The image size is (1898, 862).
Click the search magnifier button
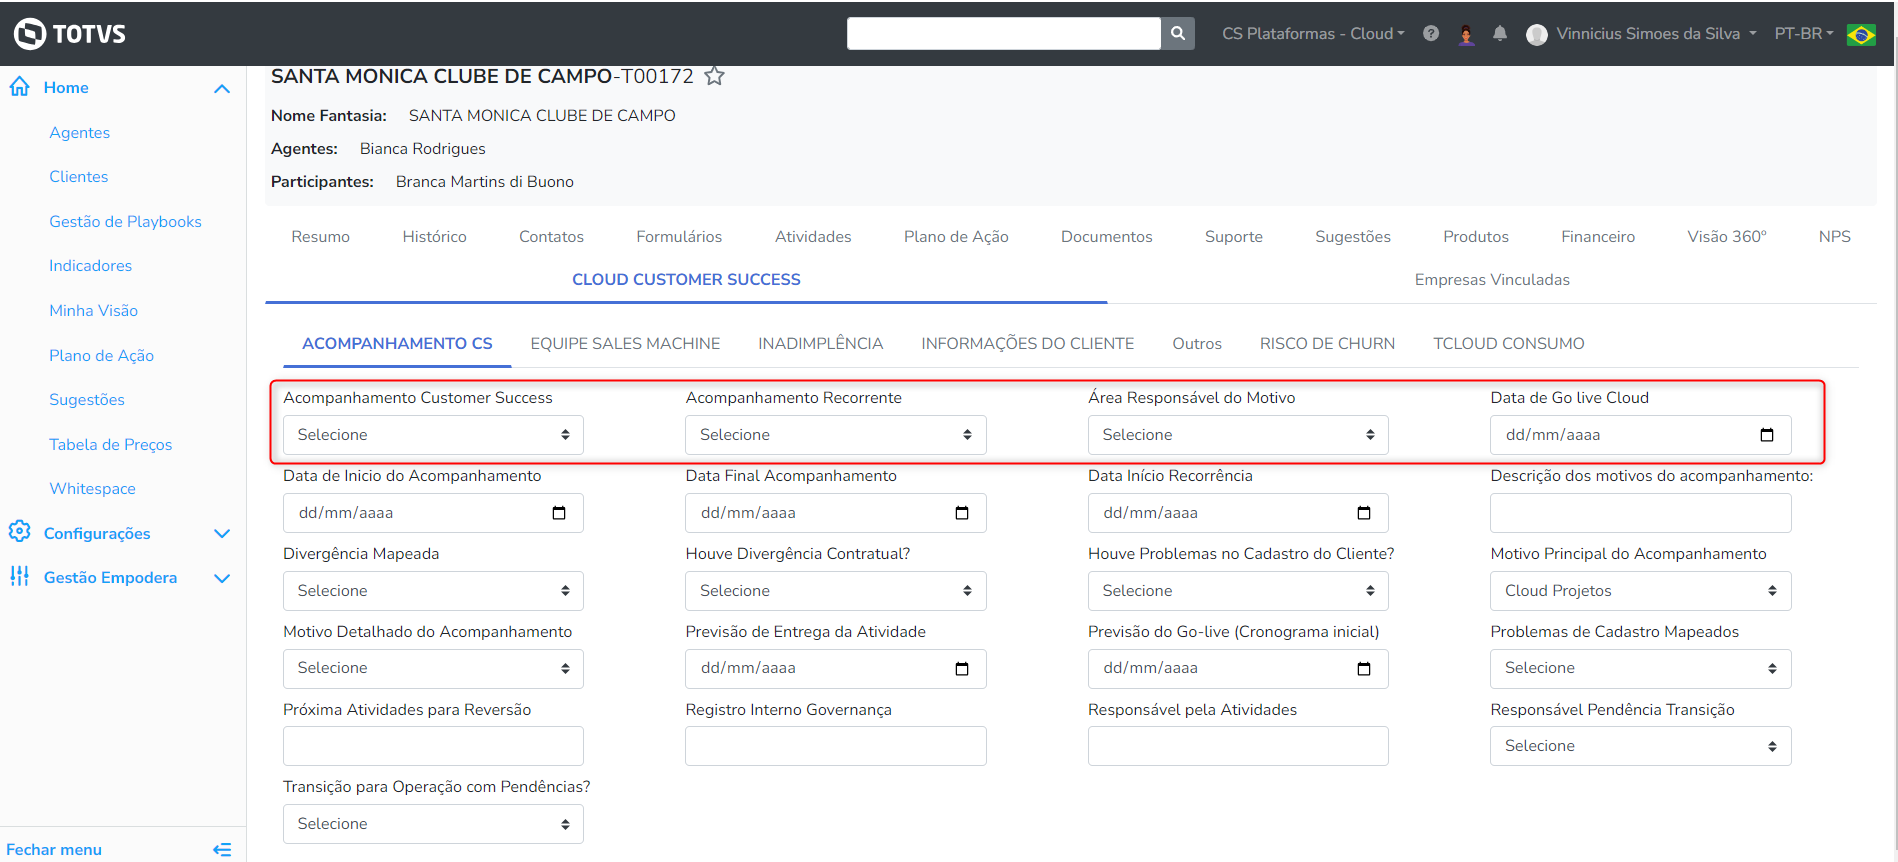(x=1178, y=33)
